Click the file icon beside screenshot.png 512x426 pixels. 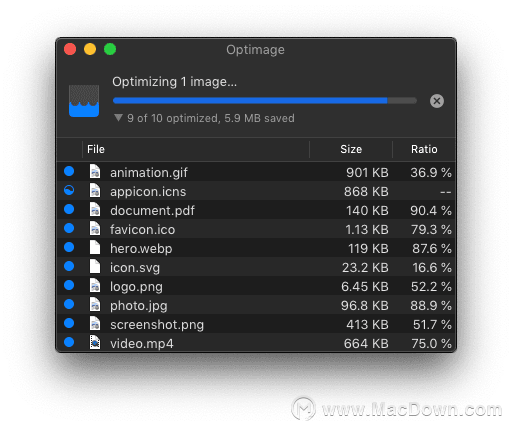(x=95, y=323)
